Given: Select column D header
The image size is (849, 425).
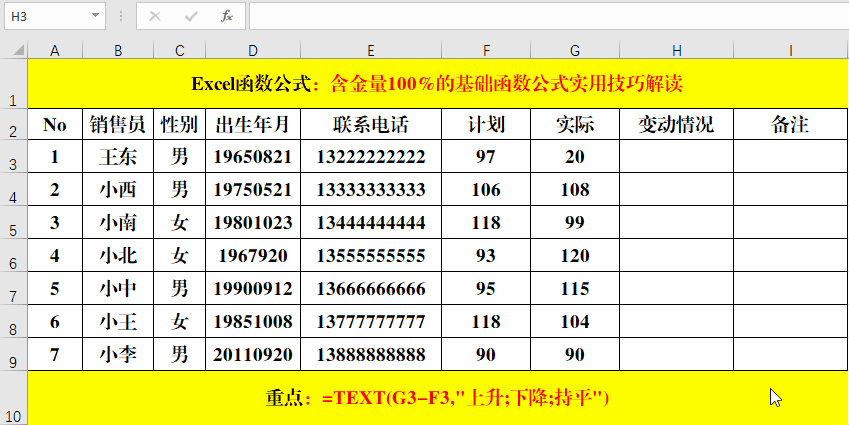Looking at the screenshot, I should (x=253, y=50).
